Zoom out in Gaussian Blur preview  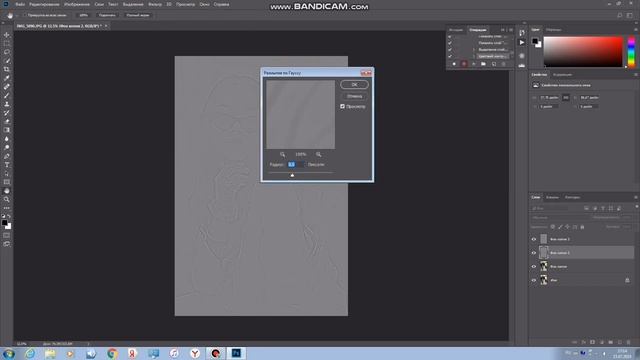[x=282, y=154]
